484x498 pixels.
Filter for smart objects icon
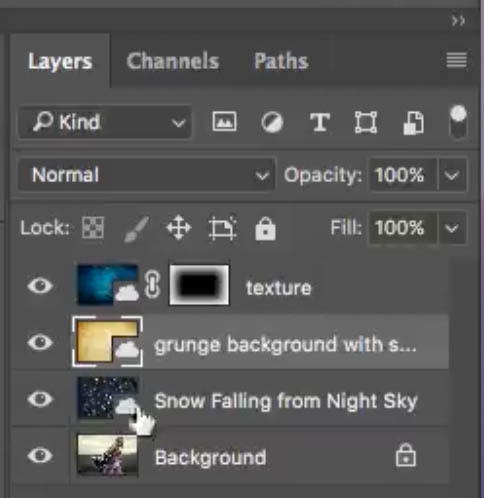coord(413,123)
